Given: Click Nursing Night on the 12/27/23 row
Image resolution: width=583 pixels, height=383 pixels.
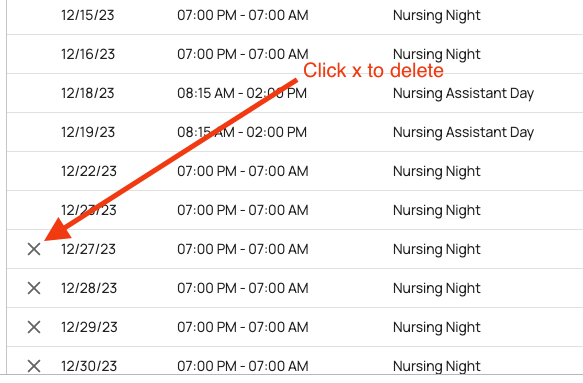Looking at the screenshot, I should pyautogui.click(x=437, y=250).
